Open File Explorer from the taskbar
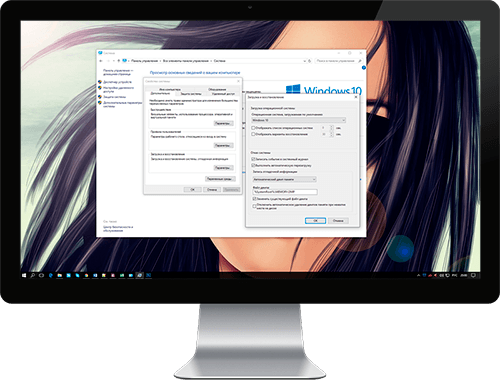This screenshot has height=381, width=500. [x=59, y=276]
